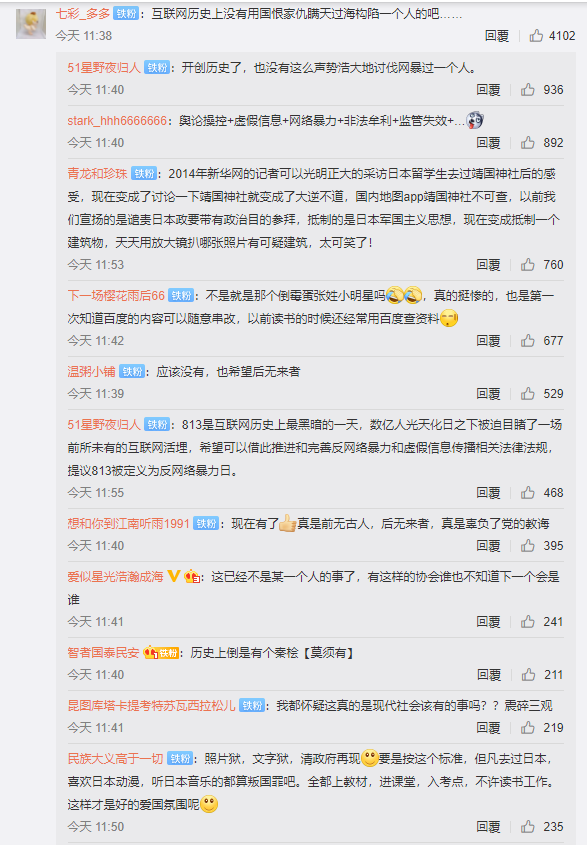Like the top comment with 4102 likes
The height and width of the screenshot is (845, 587).
536,36
